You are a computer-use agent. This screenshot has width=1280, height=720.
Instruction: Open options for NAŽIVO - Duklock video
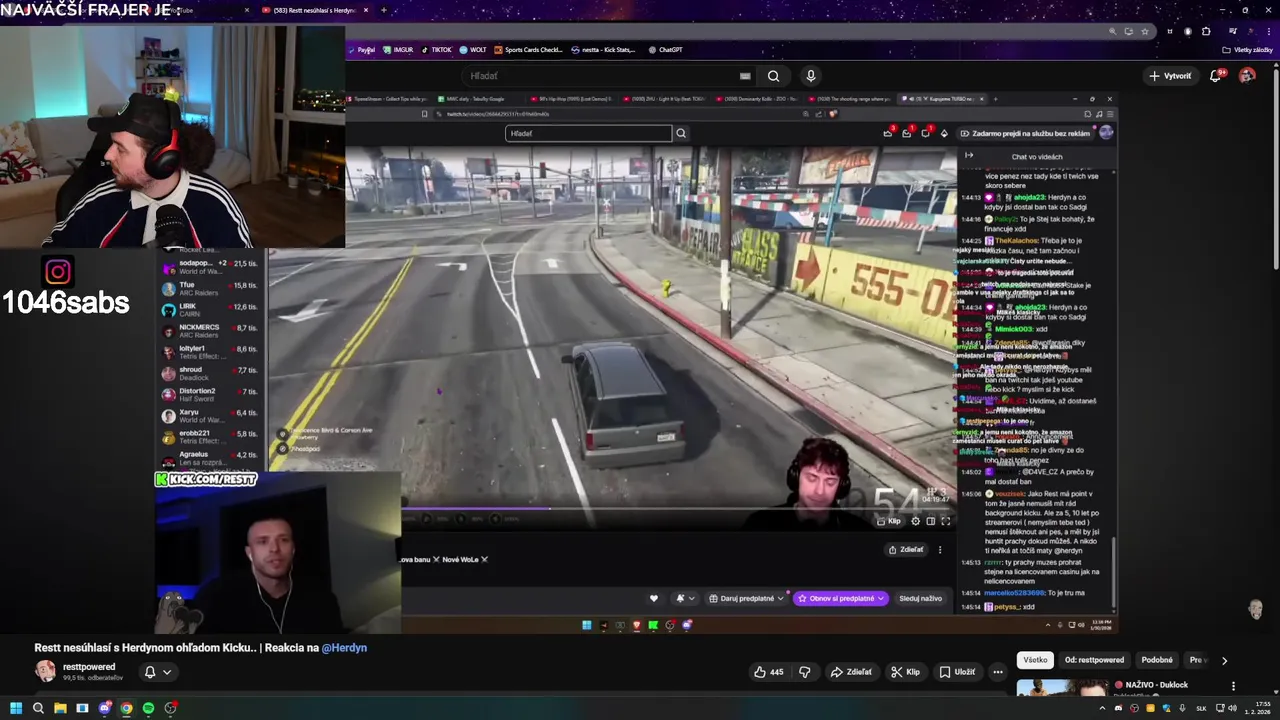1233,686
